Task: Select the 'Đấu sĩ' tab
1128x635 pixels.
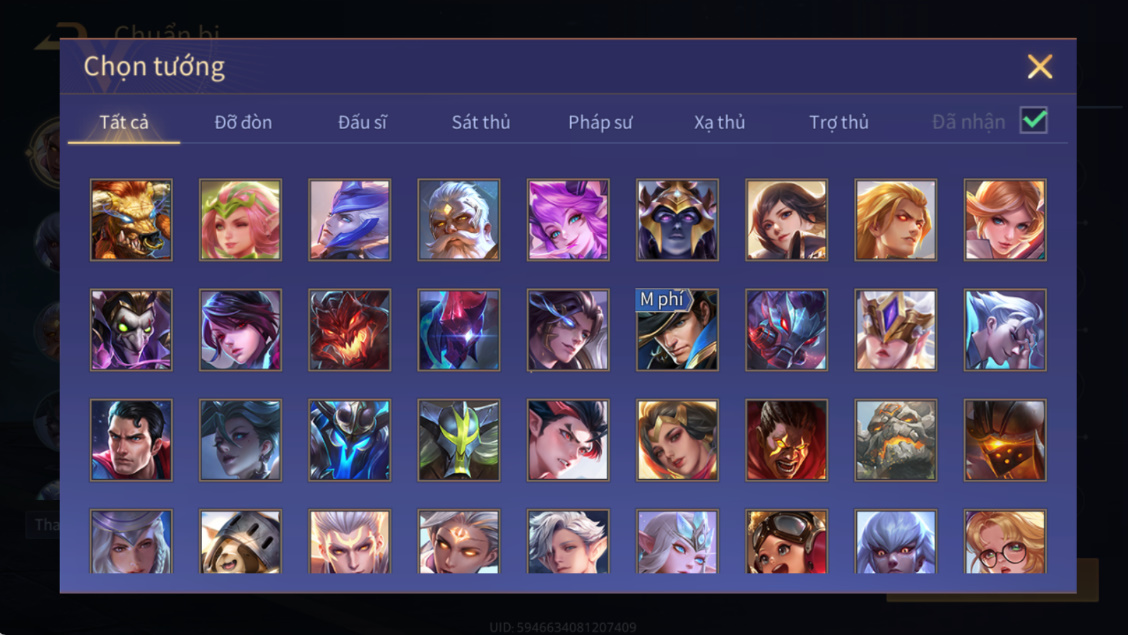Action: click(x=362, y=122)
